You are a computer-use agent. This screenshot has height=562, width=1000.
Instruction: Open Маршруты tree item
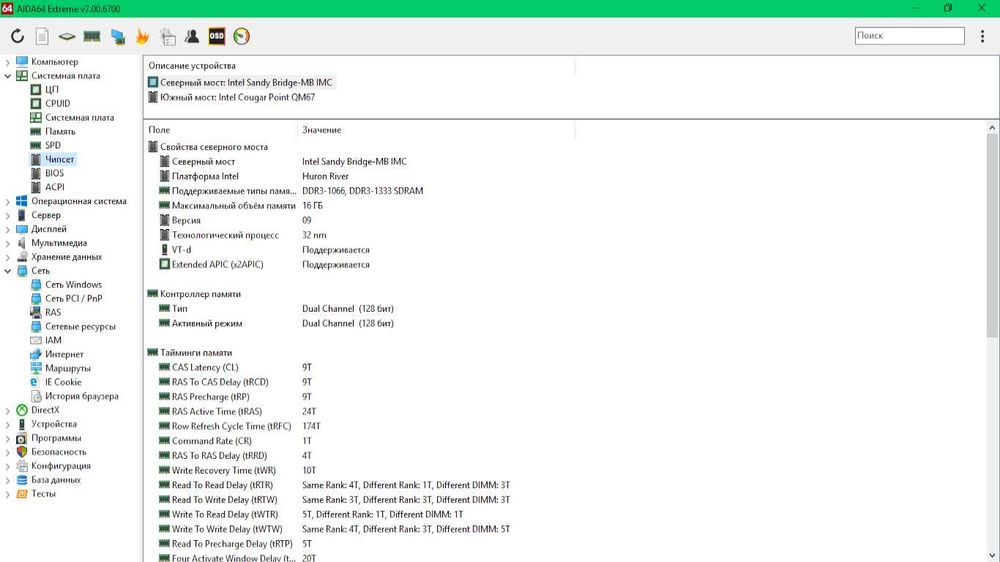pos(68,368)
